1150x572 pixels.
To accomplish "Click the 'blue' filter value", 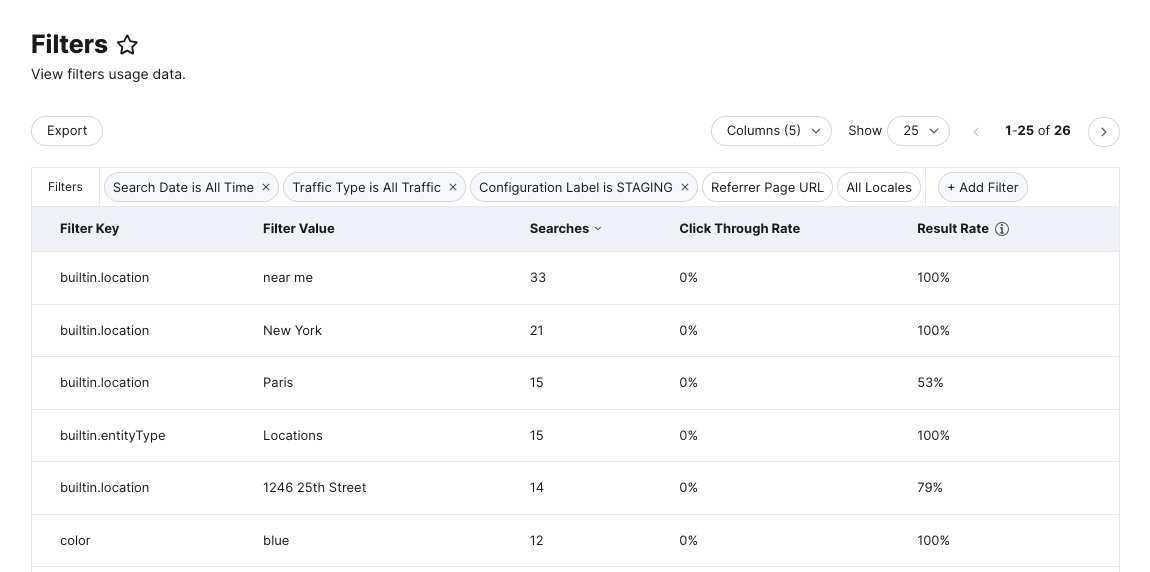I will 276,540.
